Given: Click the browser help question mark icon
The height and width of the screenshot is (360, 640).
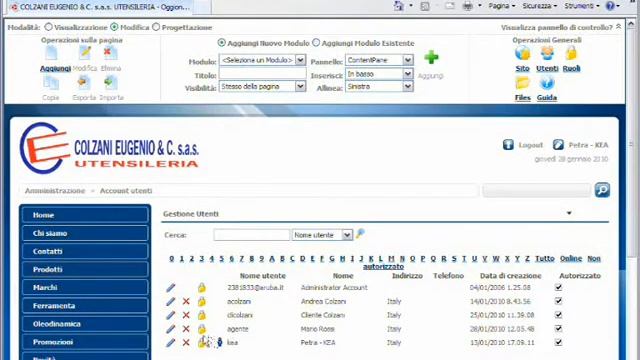Looking at the screenshot, I should point(610,6).
